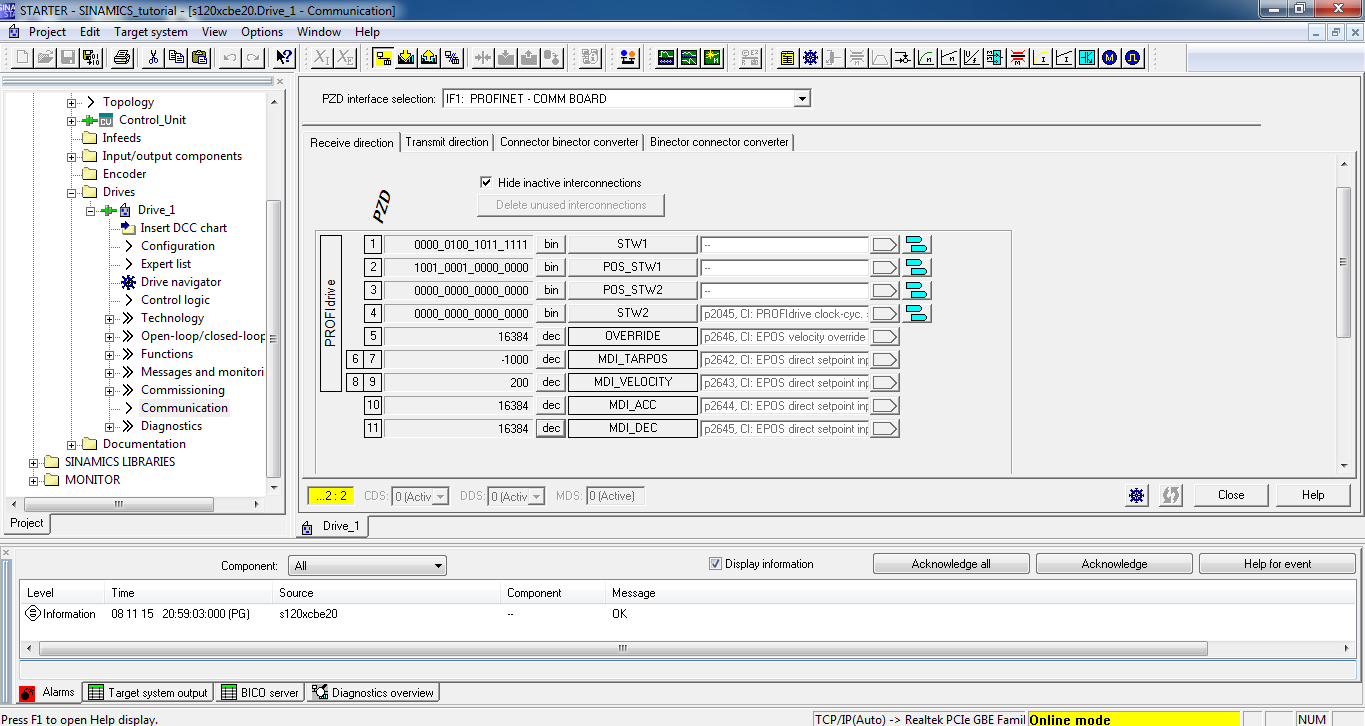Click the cyan-background valve-shaped toolbar icon

click(x=1087, y=58)
